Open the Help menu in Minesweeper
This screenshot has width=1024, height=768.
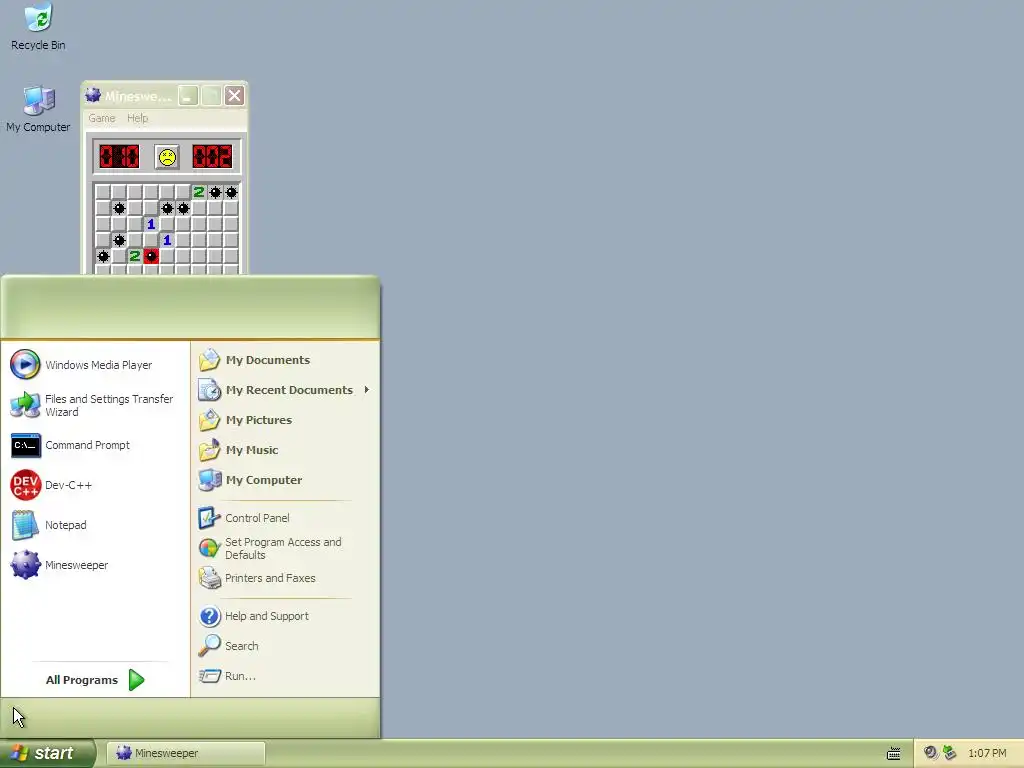(137, 118)
